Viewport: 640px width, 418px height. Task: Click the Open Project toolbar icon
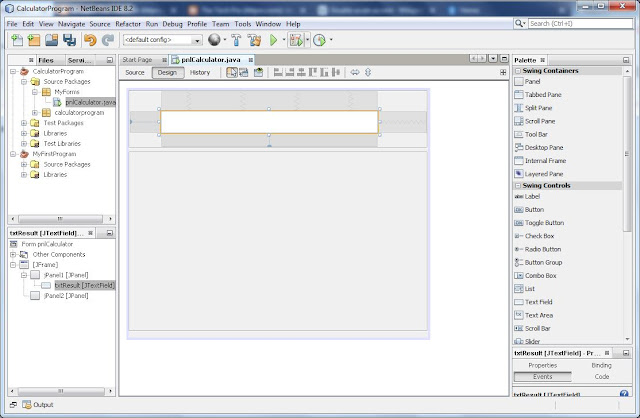[x=51, y=40]
